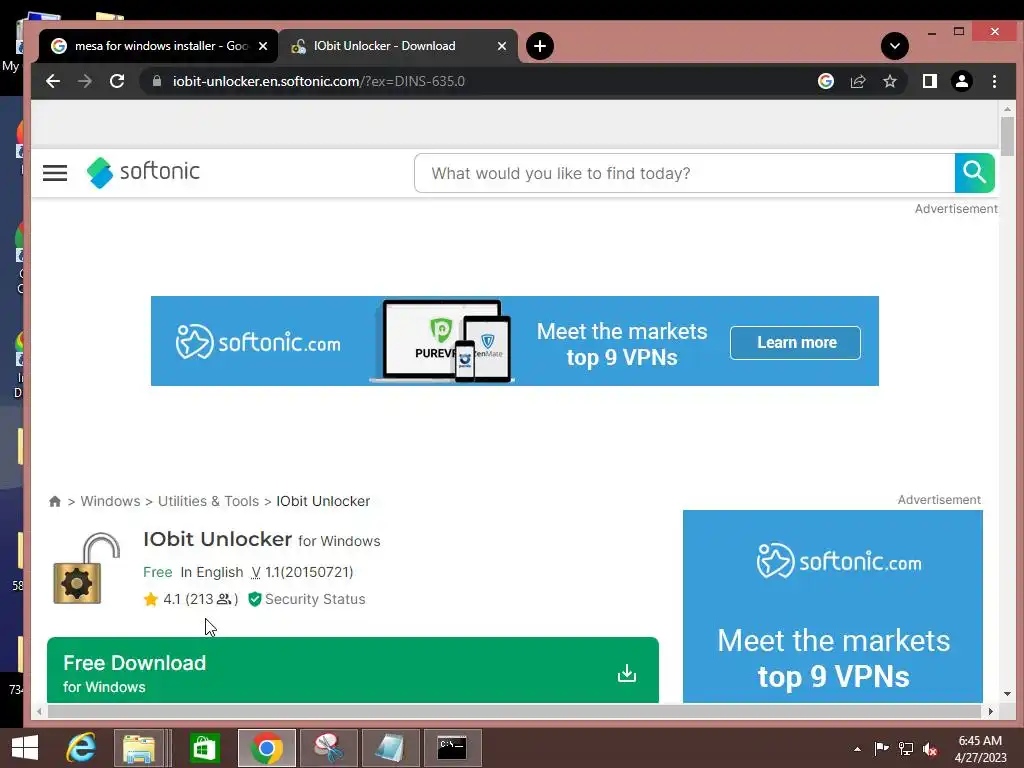Viewport: 1024px width, 768px height.
Task: Click the Softonic logo
Action: pyautogui.click(x=143, y=172)
